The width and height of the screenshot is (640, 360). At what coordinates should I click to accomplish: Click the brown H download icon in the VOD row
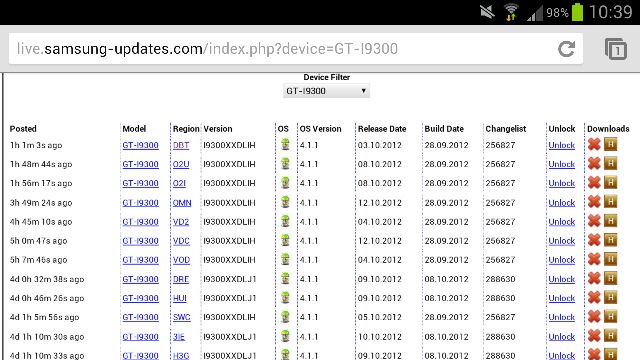611,259
